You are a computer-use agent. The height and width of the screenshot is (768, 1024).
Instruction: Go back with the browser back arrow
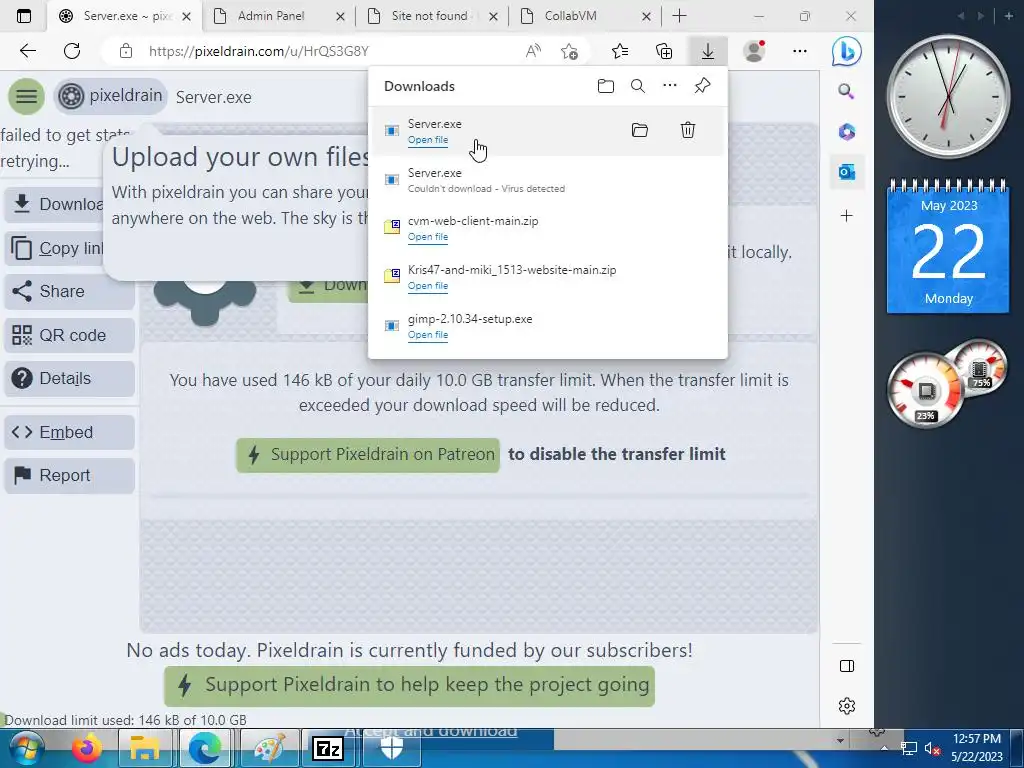27,51
